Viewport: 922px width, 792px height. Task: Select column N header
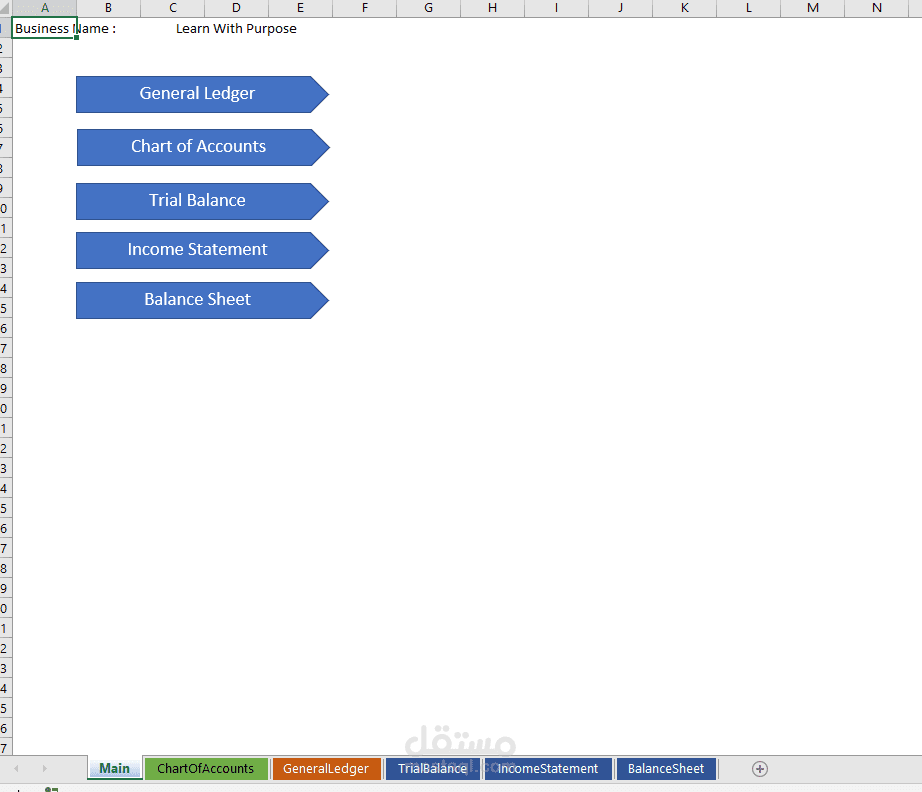[876, 8]
